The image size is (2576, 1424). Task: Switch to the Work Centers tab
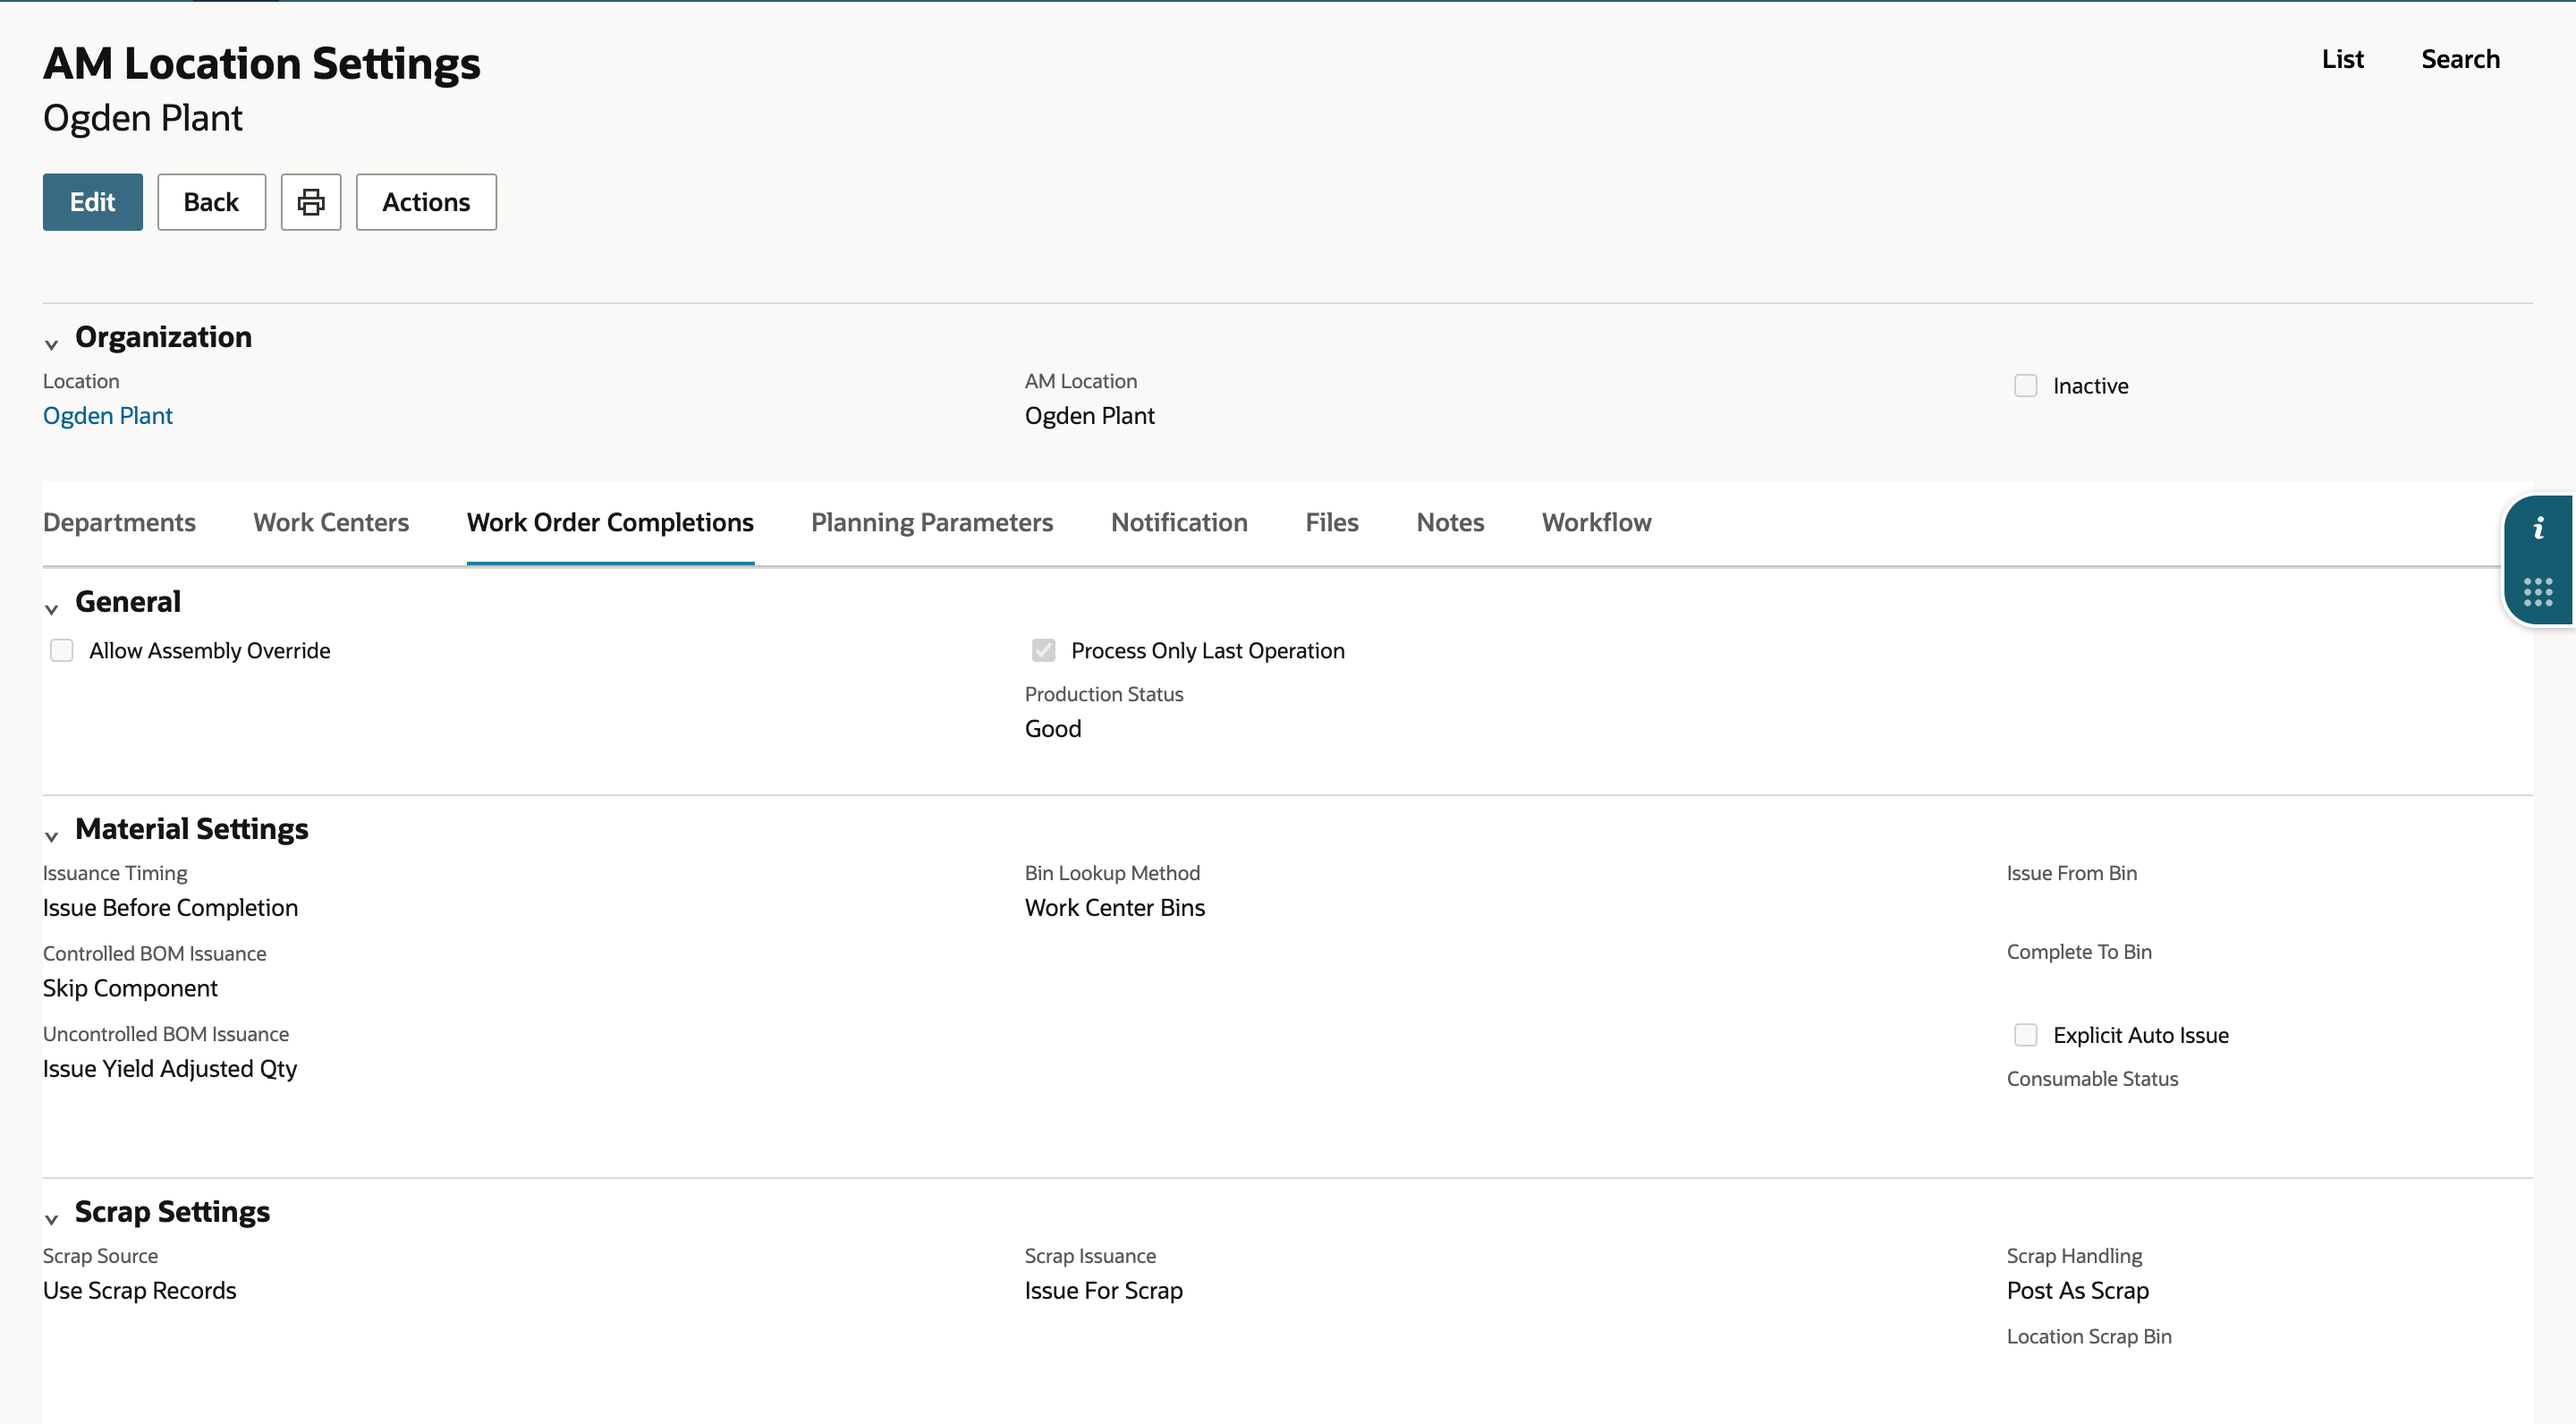331,523
